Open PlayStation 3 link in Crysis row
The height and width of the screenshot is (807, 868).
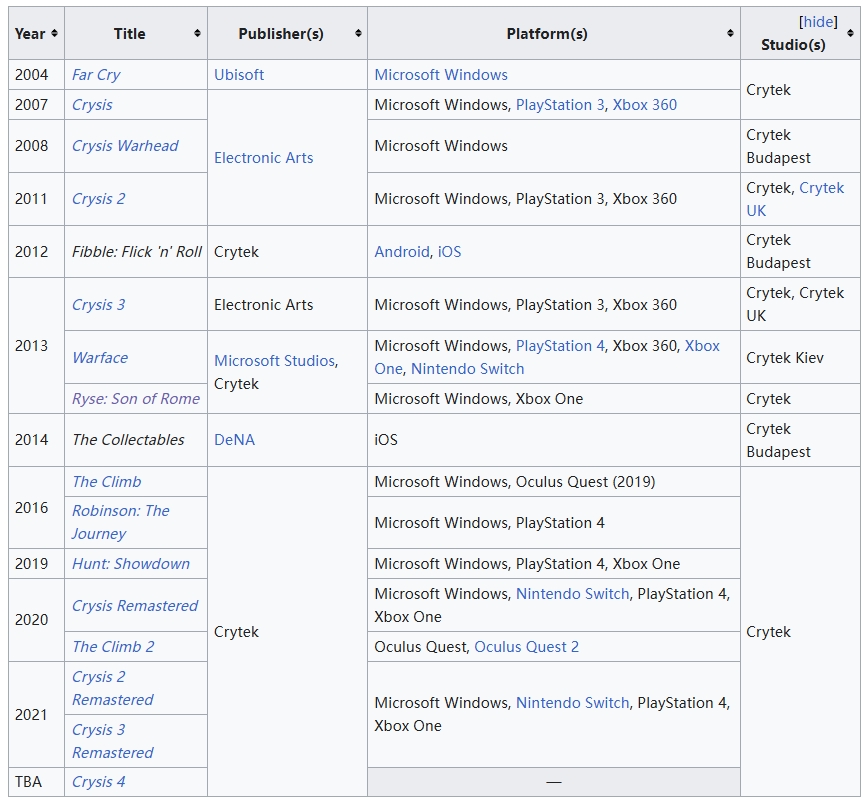[560, 105]
